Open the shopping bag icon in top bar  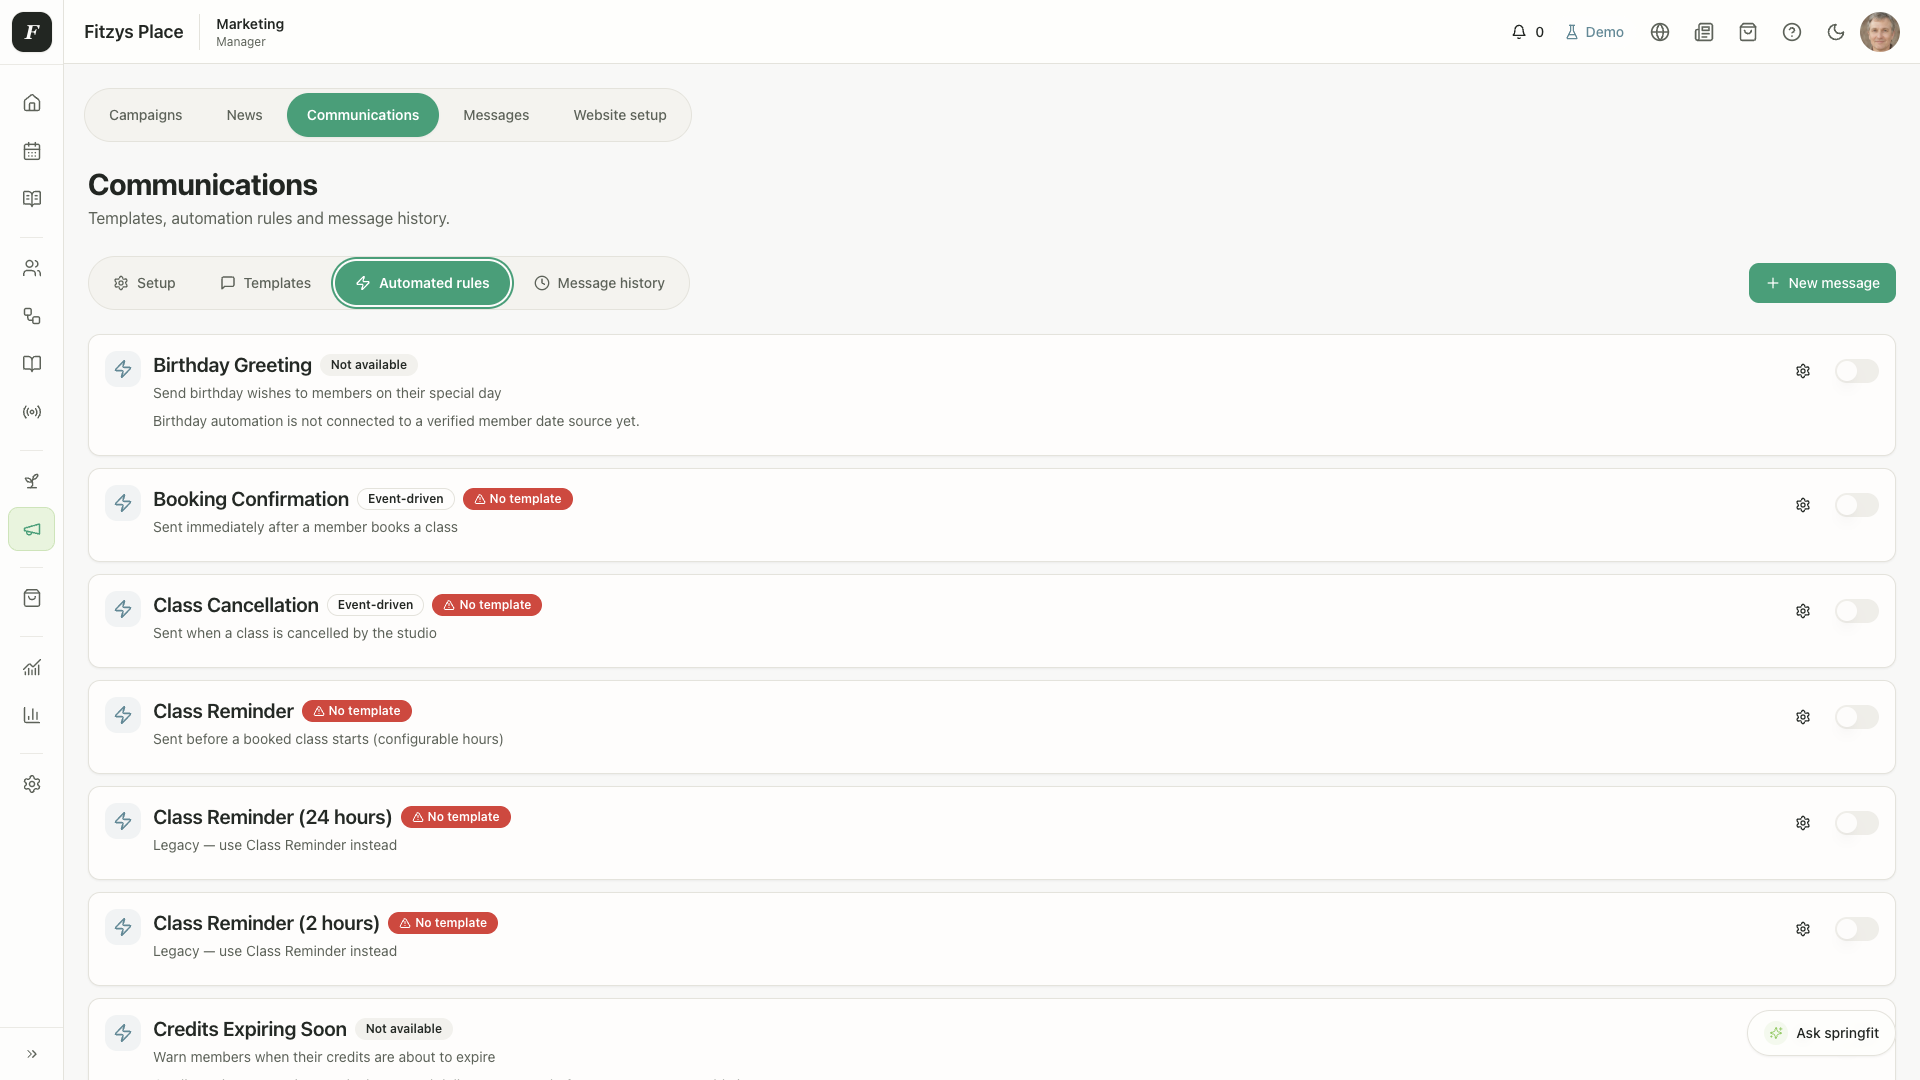(x=1748, y=32)
